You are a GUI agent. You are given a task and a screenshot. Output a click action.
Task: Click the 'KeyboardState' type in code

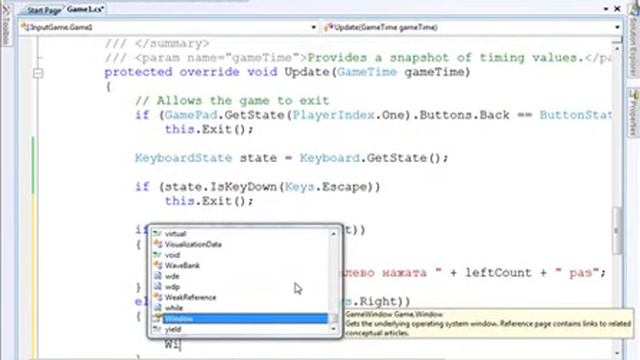point(183,158)
